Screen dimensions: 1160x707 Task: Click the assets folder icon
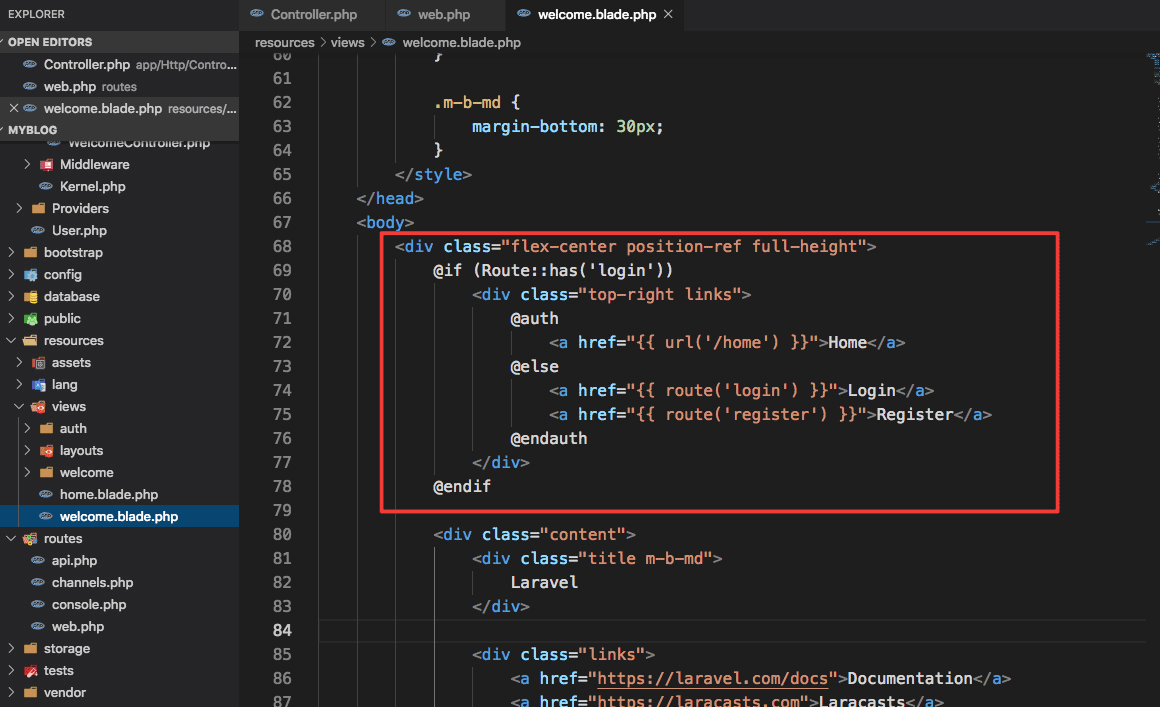click(x=40, y=362)
